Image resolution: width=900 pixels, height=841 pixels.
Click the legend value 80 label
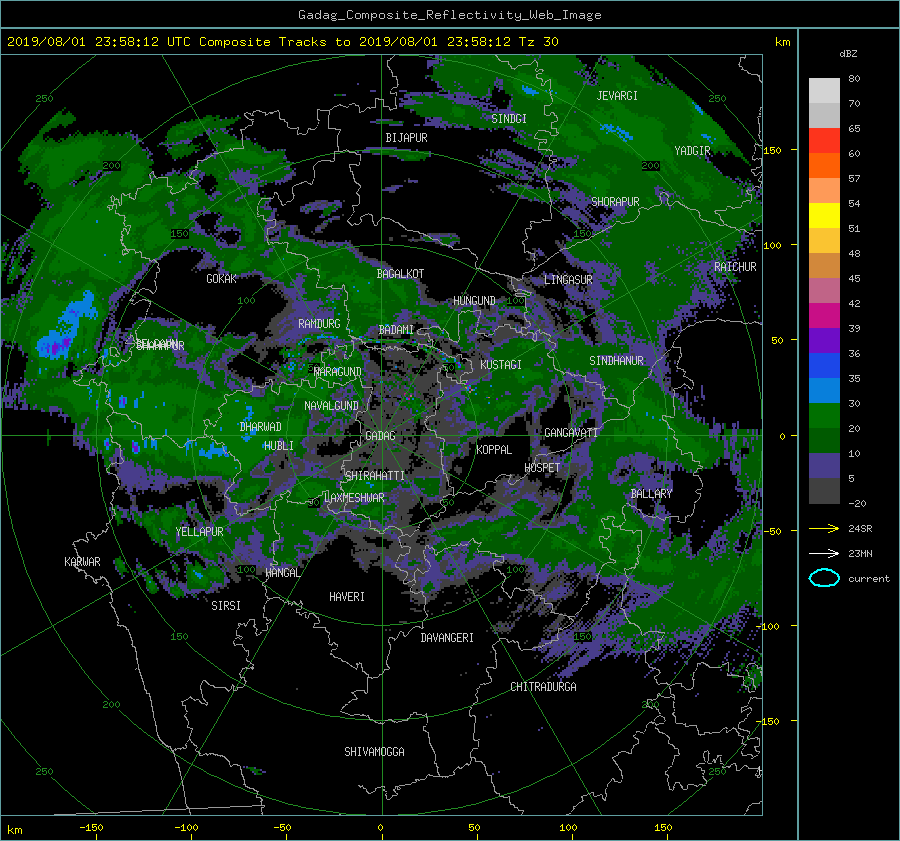(x=854, y=79)
